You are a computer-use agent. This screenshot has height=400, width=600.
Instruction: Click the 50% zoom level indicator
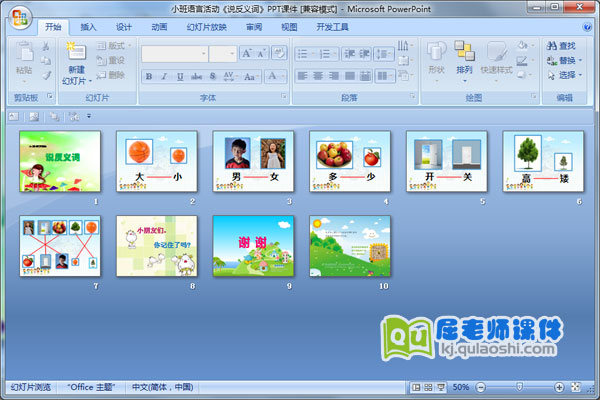[461, 387]
